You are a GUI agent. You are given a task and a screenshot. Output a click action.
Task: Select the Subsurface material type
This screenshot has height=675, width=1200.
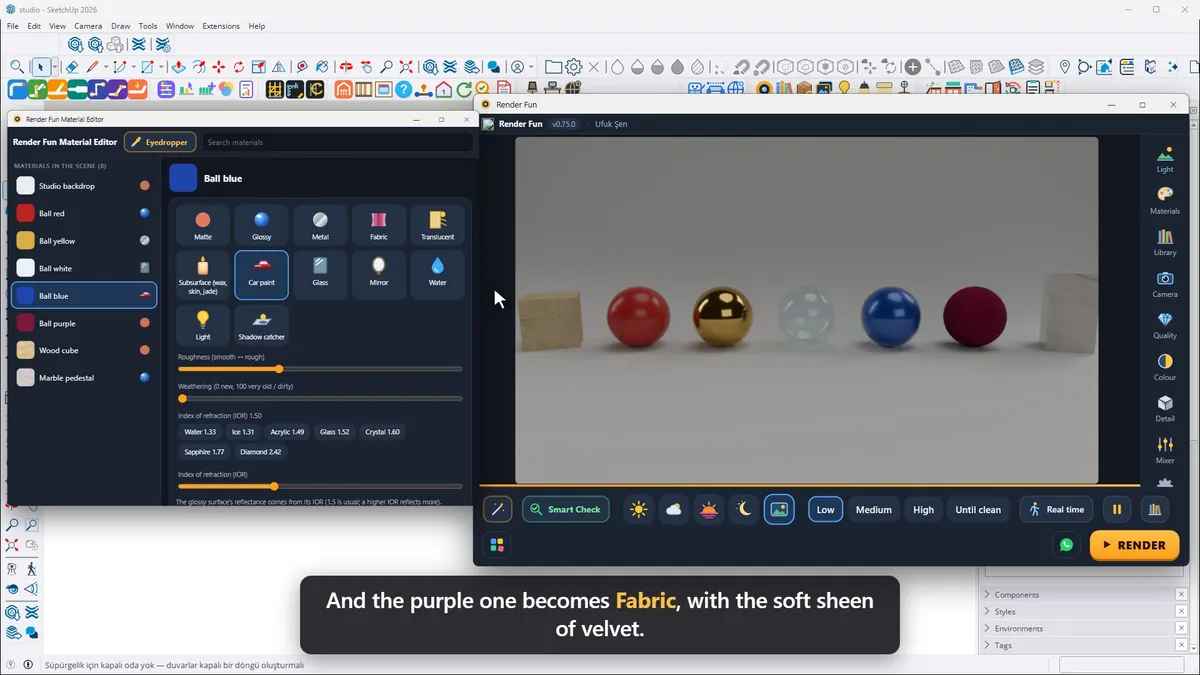(x=203, y=275)
